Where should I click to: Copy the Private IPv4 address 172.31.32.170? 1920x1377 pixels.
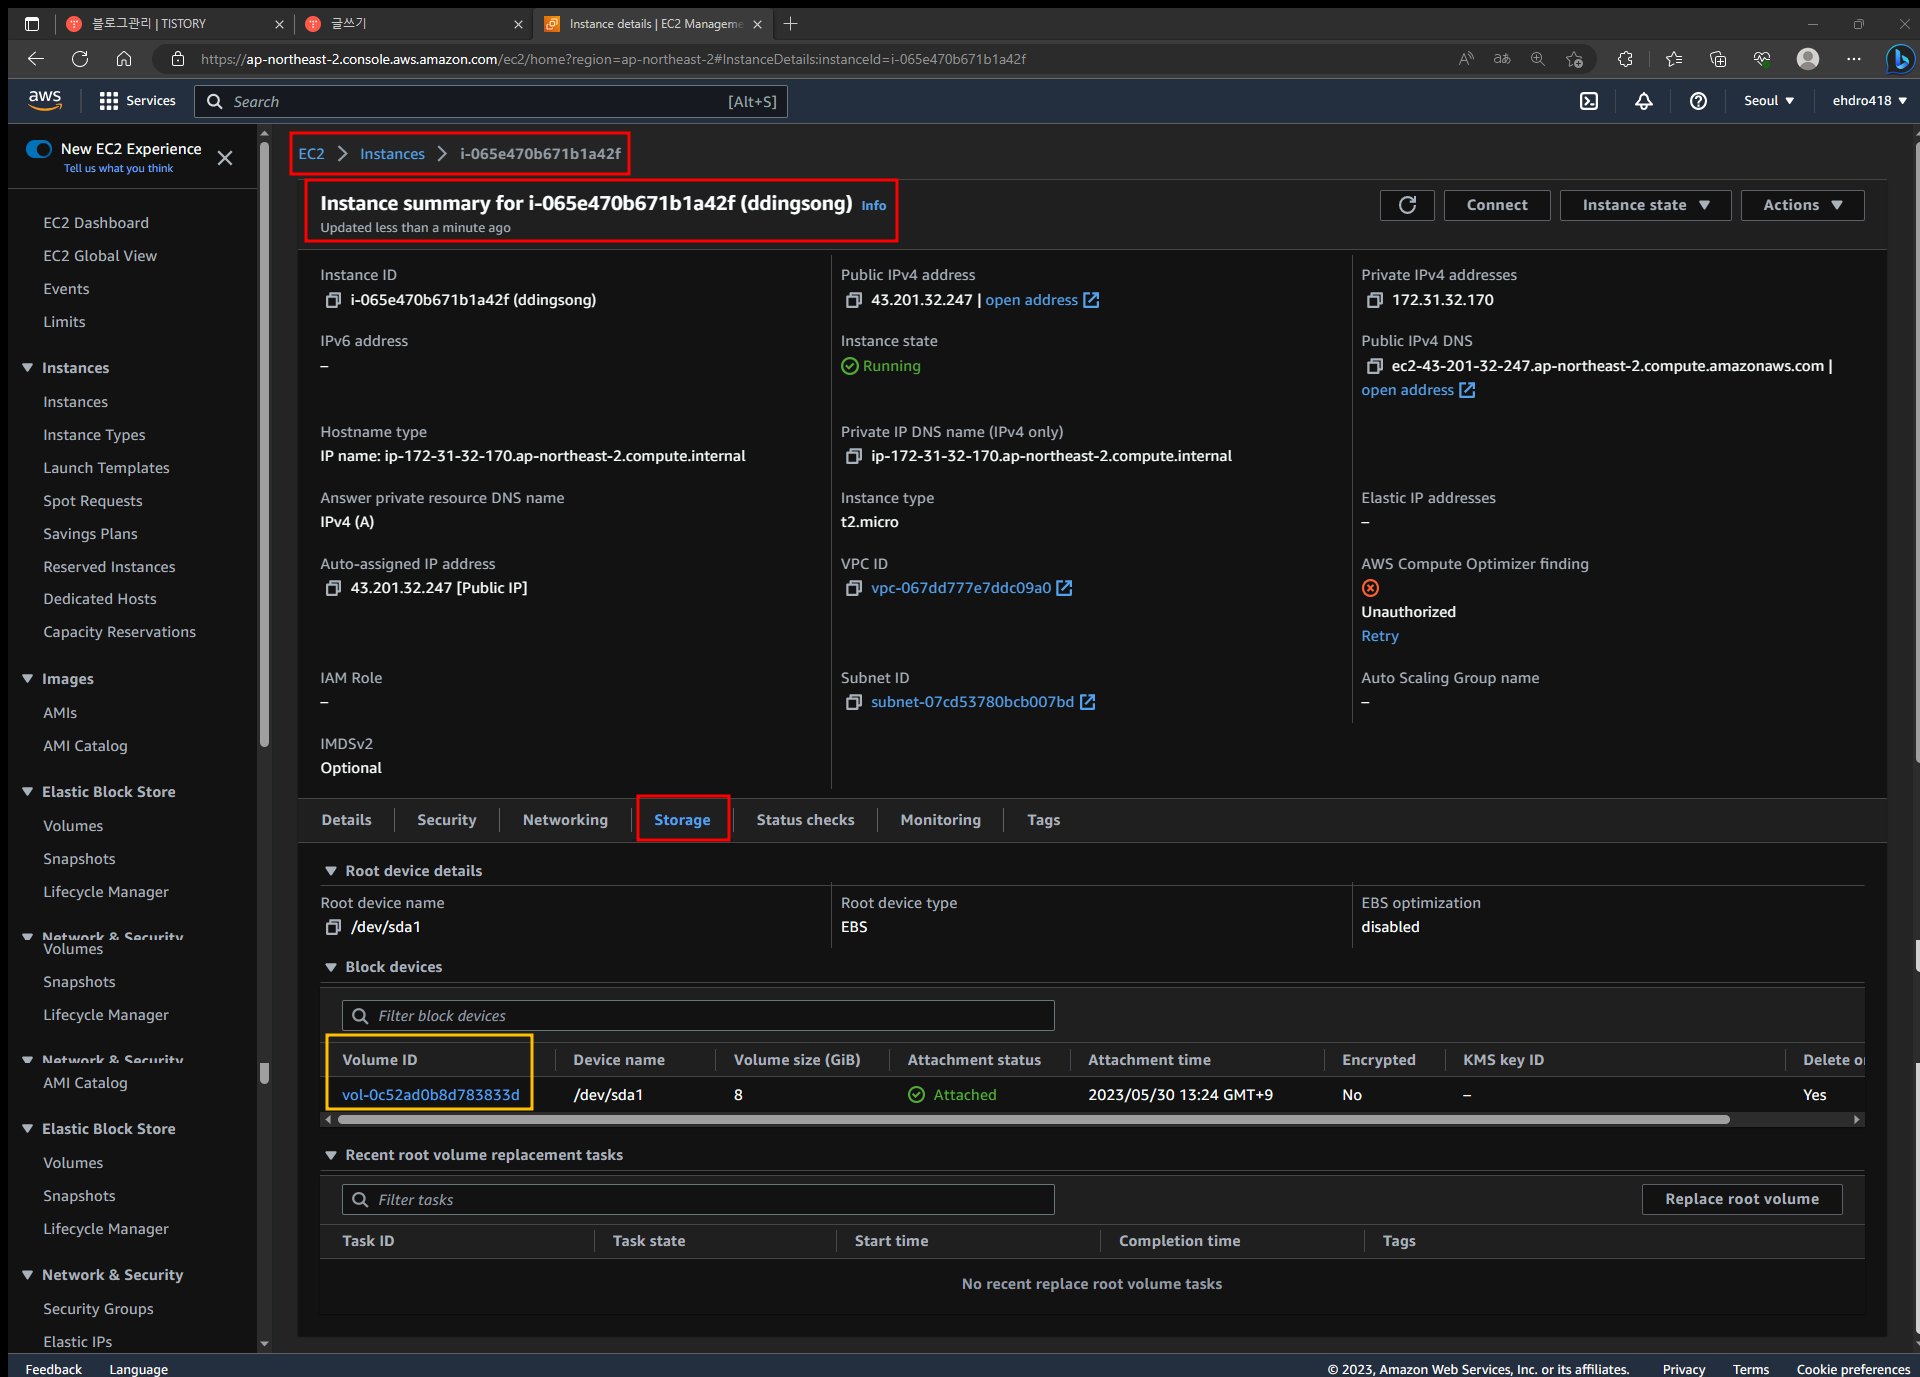point(1374,300)
